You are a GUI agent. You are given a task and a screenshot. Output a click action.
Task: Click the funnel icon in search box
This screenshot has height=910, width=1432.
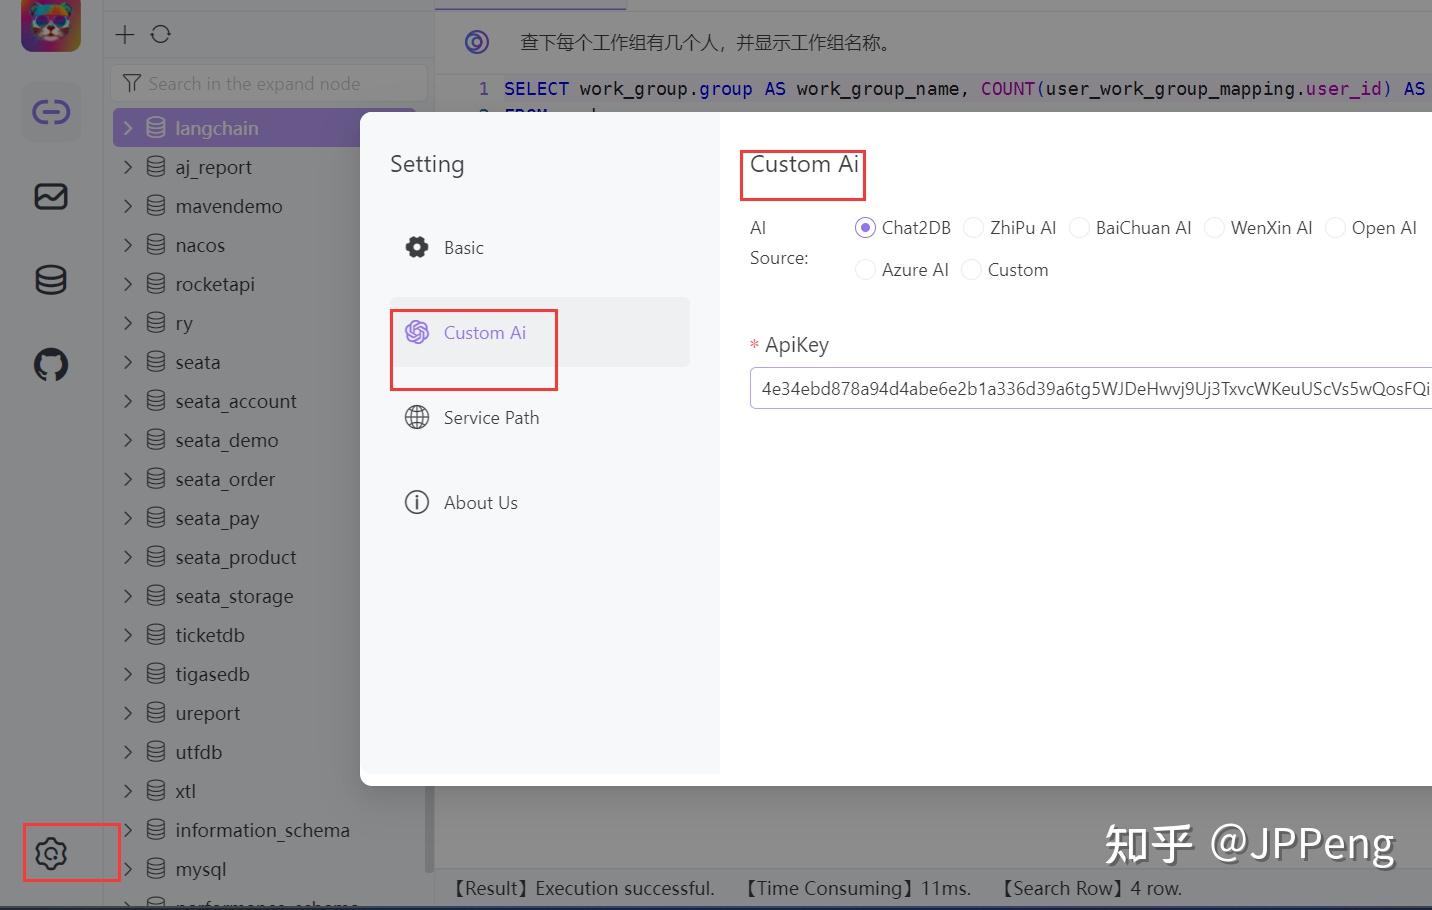coord(132,83)
